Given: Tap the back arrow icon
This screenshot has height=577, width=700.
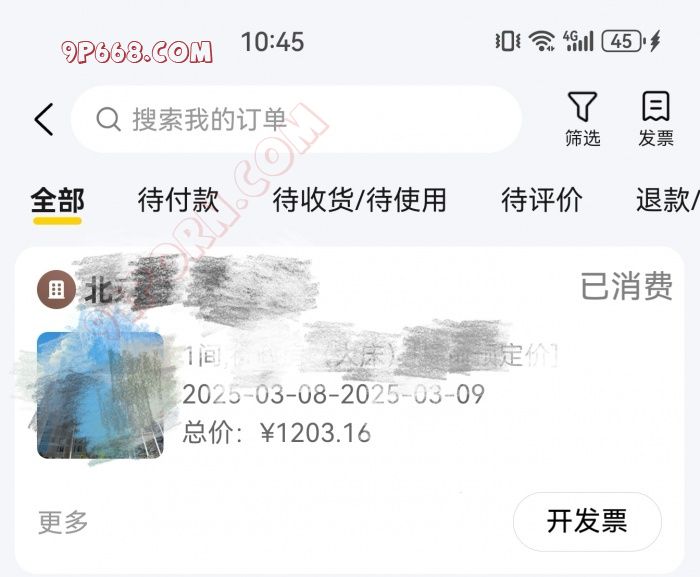Looking at the screenshot, I should pyautogui.click(x=44, y=119).
